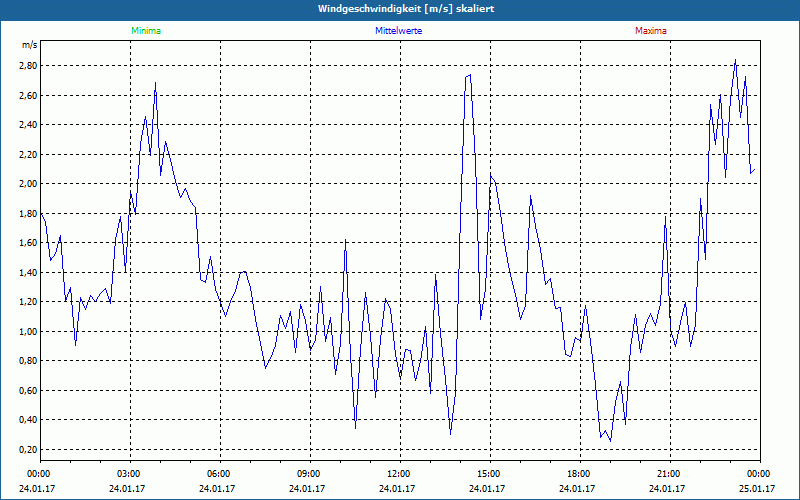Click the 03:00 time label
Image resolution: width=800 pixels, height=500 pixels.
pos(130,474)
